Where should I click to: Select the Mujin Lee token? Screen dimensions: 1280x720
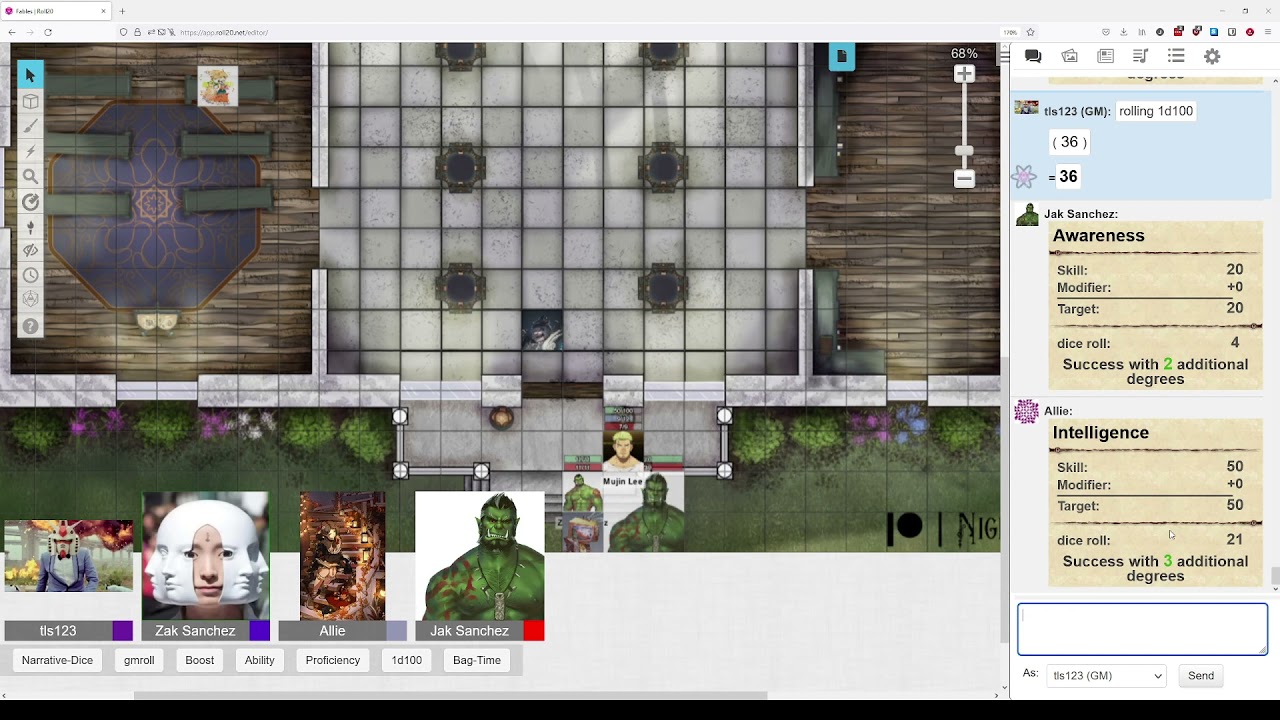pyautogui.click(x=623, y=450)
